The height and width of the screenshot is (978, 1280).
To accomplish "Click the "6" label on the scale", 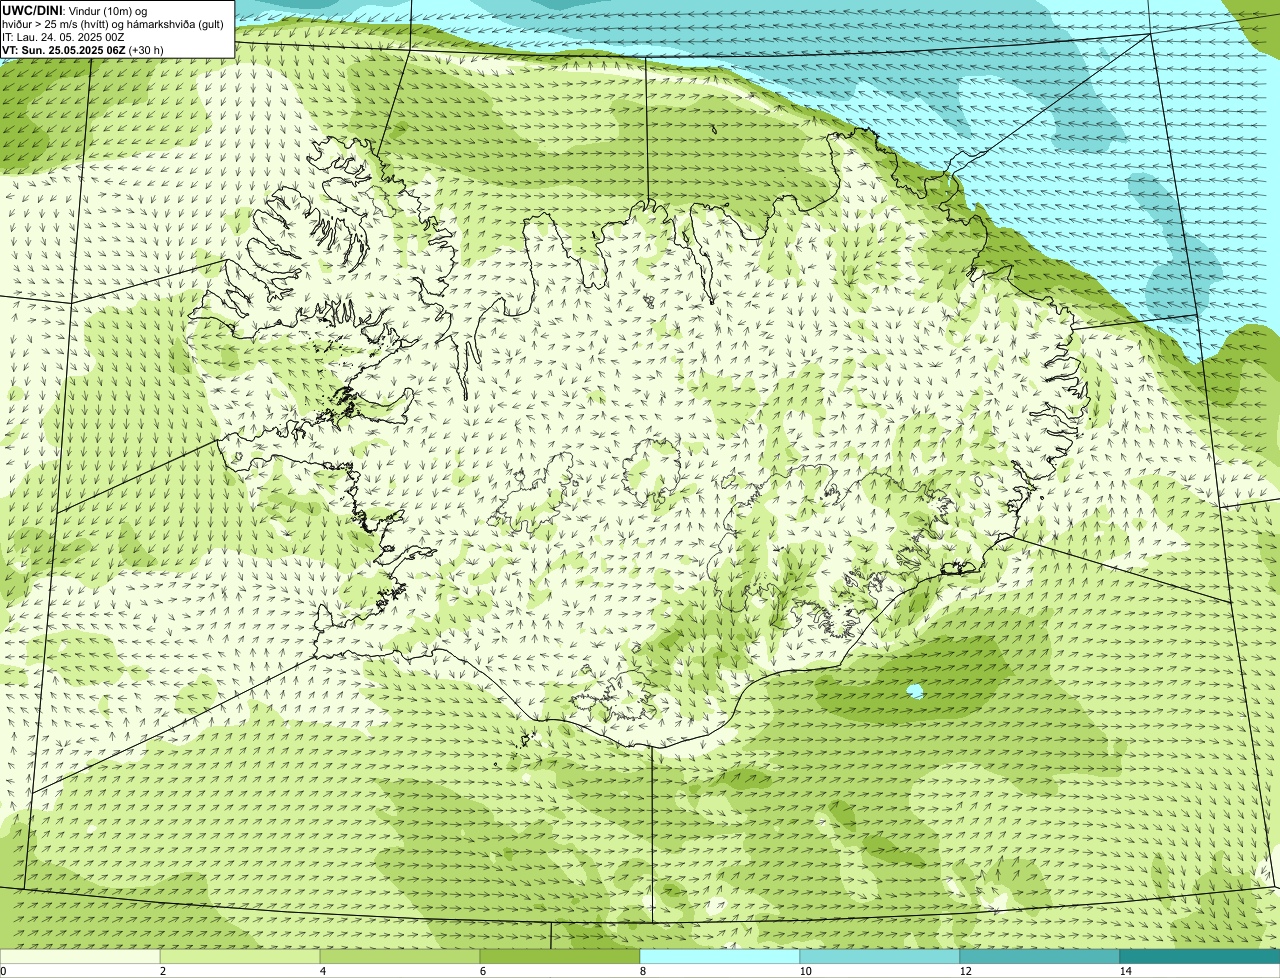I will click(x=482, y=971).
